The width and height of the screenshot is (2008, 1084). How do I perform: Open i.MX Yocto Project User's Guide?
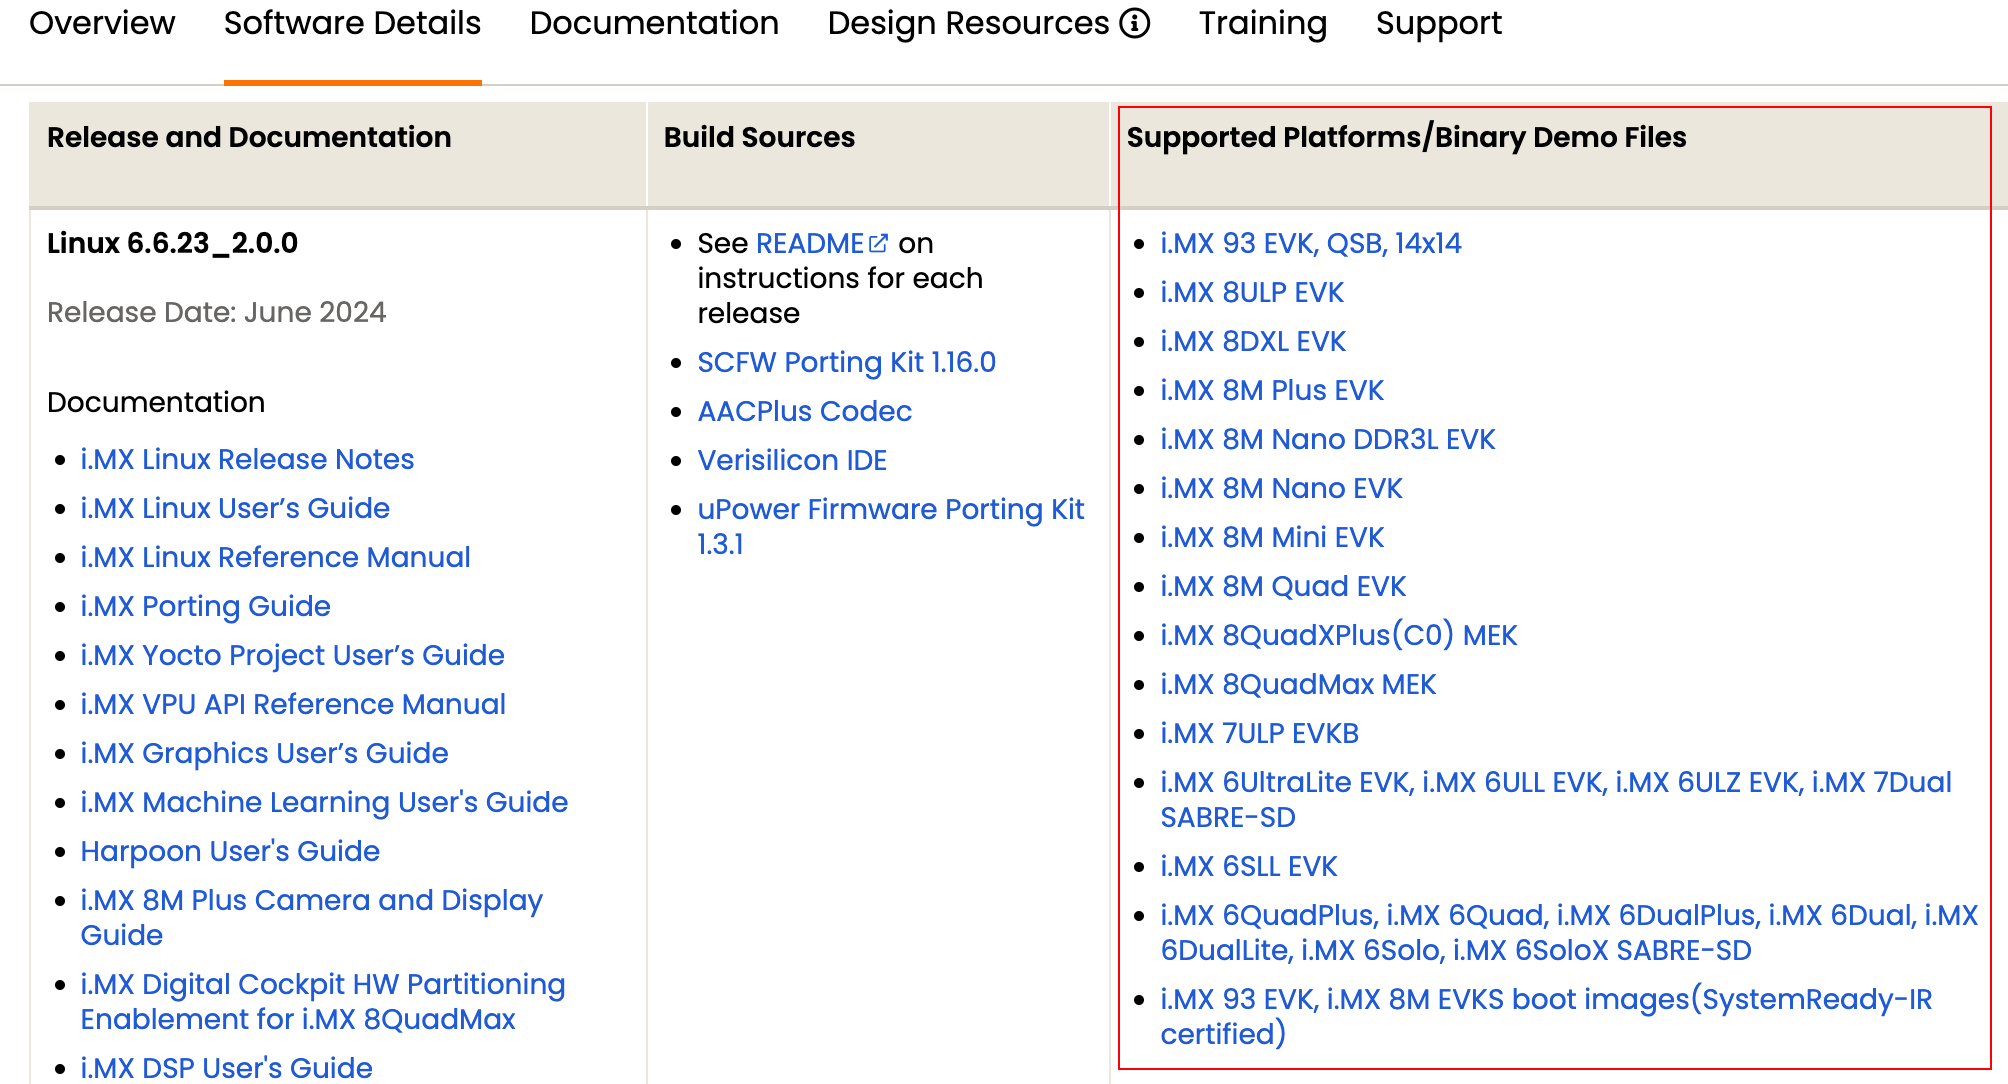[292, 655]
